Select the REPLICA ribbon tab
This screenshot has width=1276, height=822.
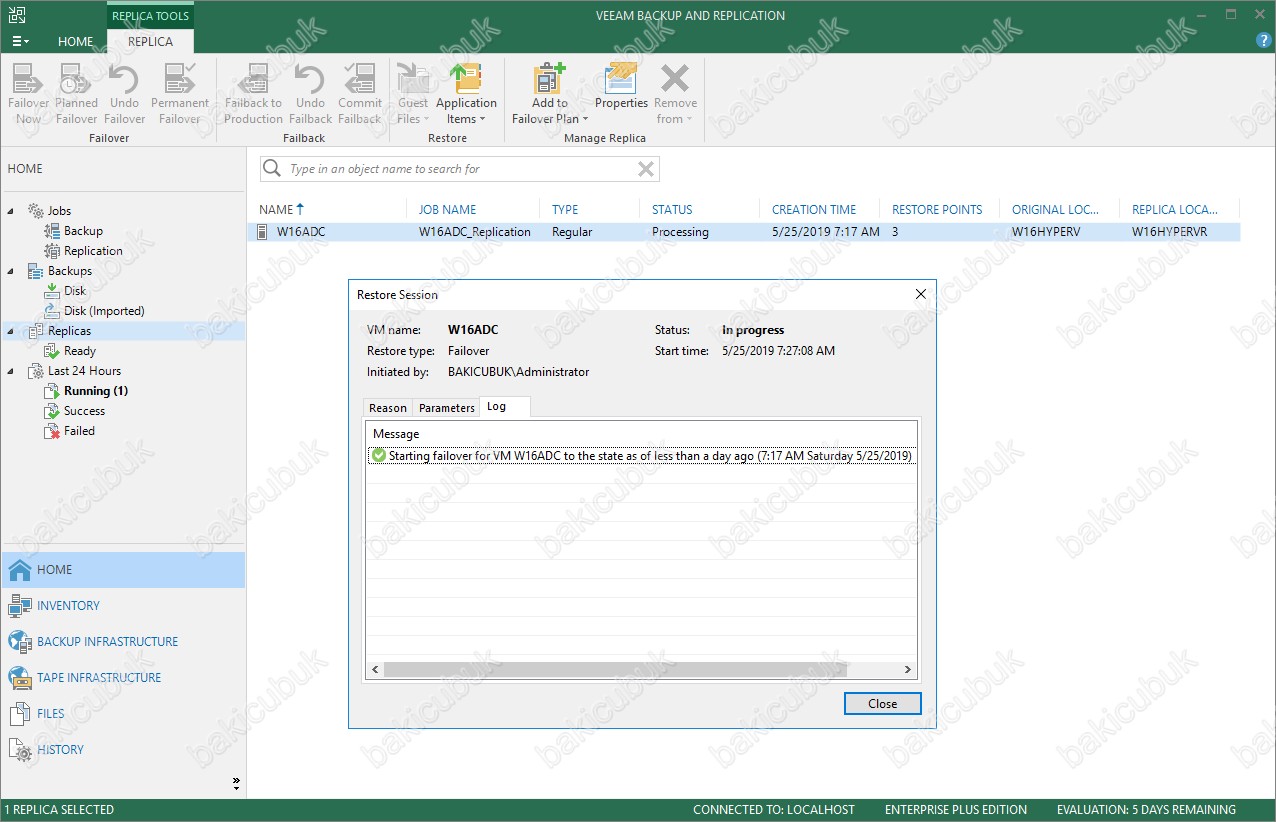150,42
